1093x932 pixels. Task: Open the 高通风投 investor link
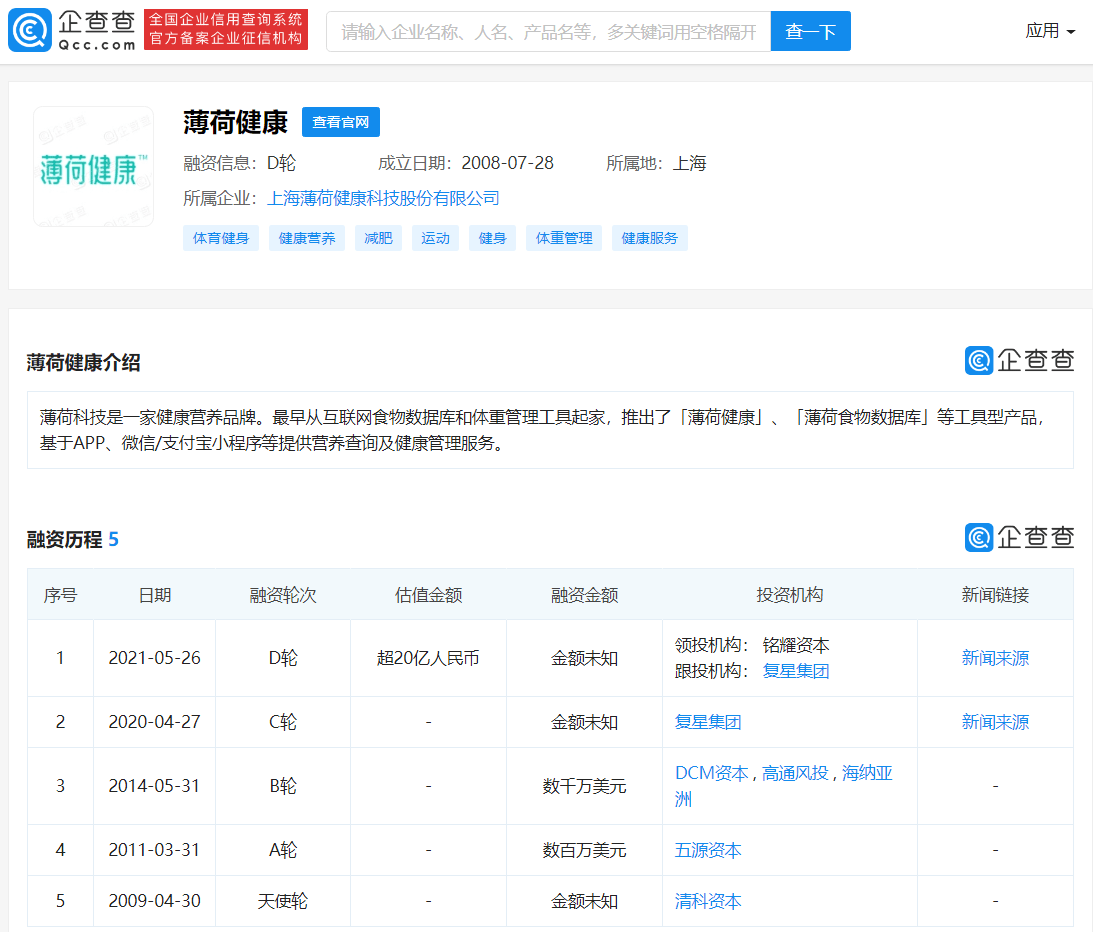coord(795,773)
